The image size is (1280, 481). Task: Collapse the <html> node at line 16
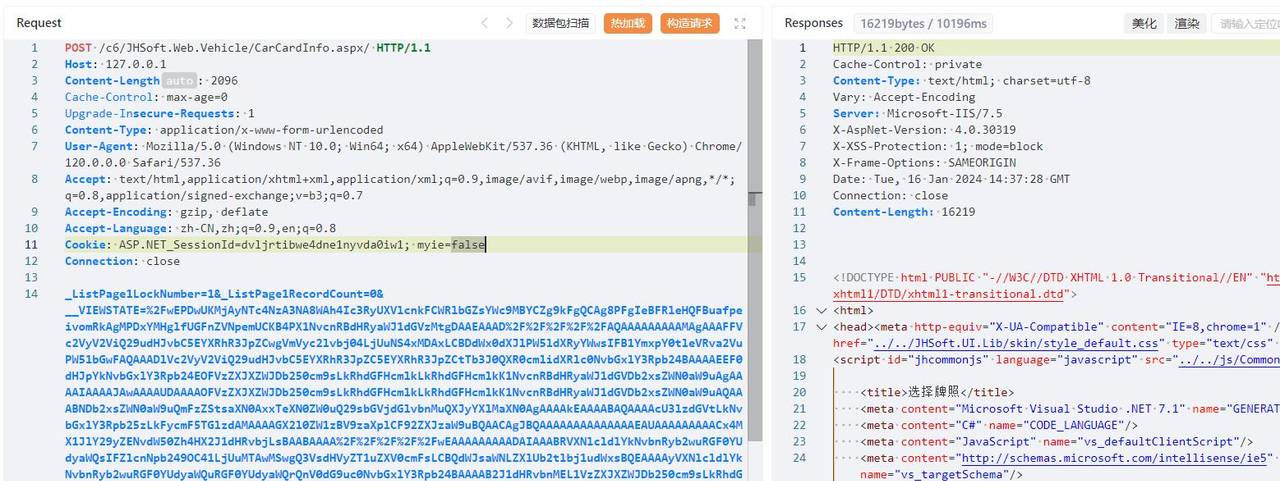pos(822,311)
